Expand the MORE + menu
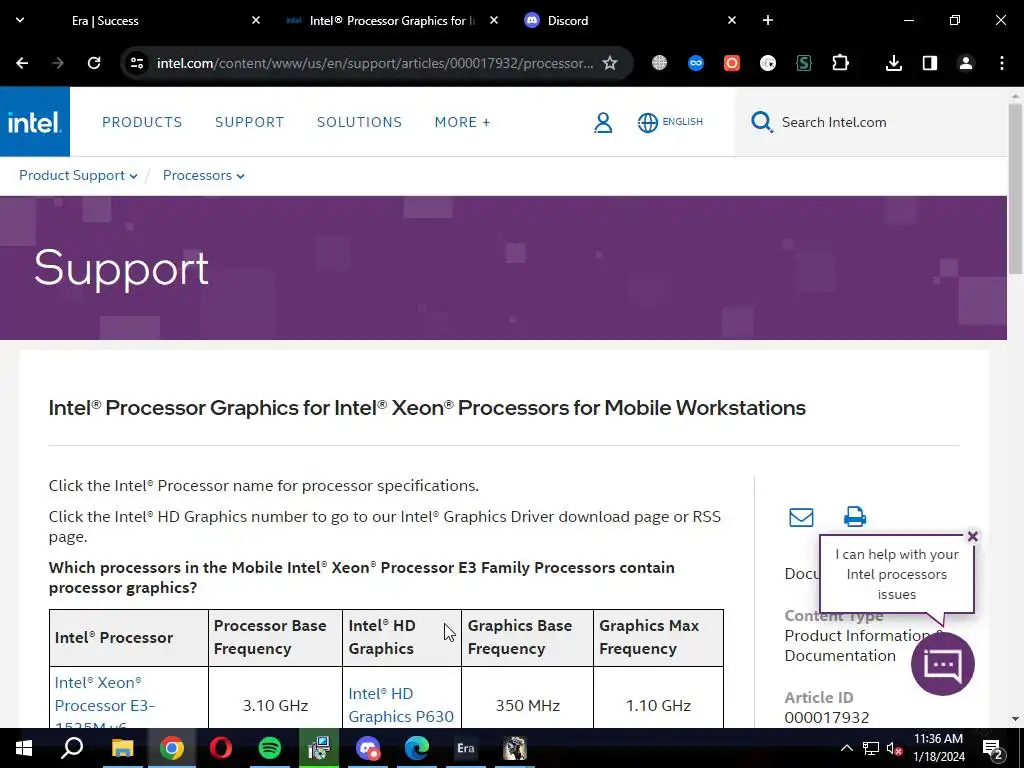Image resolution: width=1024 pixels, height=768 pixels. (x=462, y=122)
